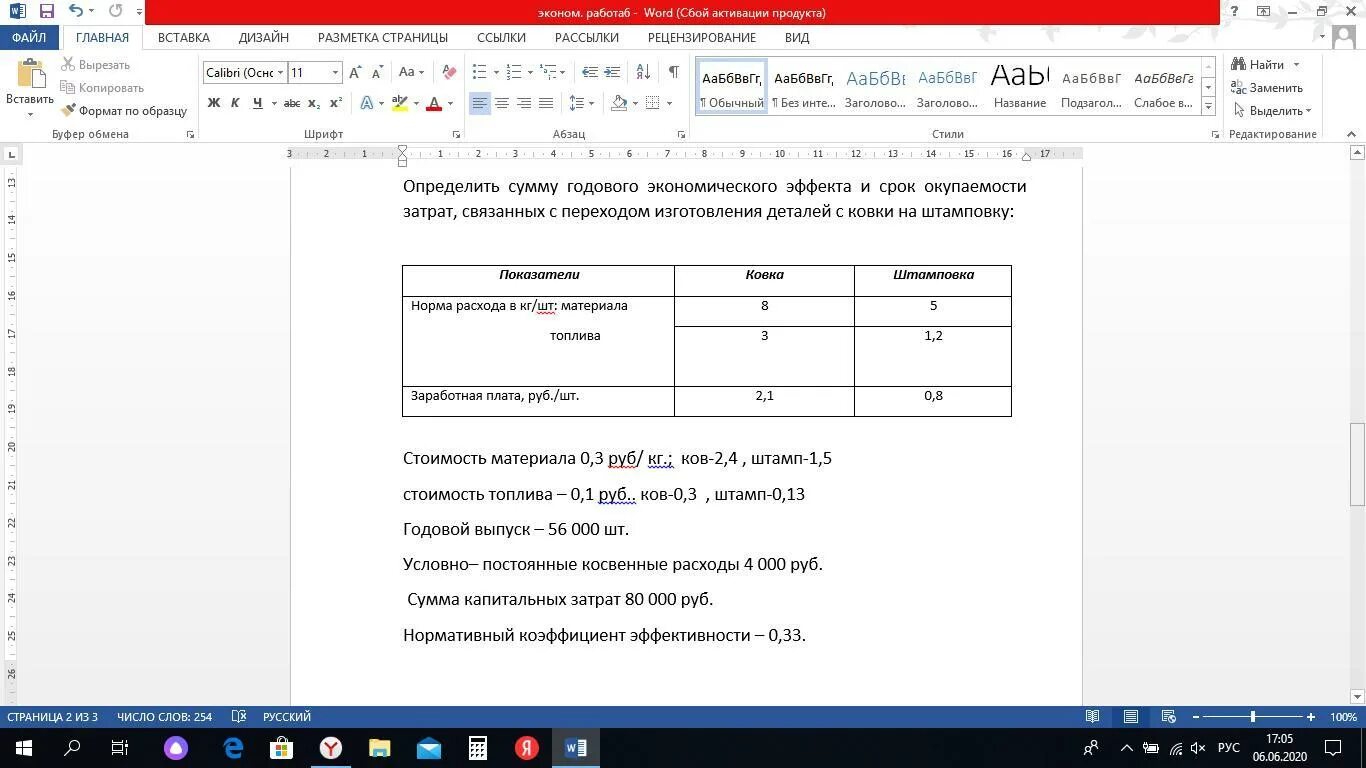Click Заменить to replace text

[x=1269, y=88]
